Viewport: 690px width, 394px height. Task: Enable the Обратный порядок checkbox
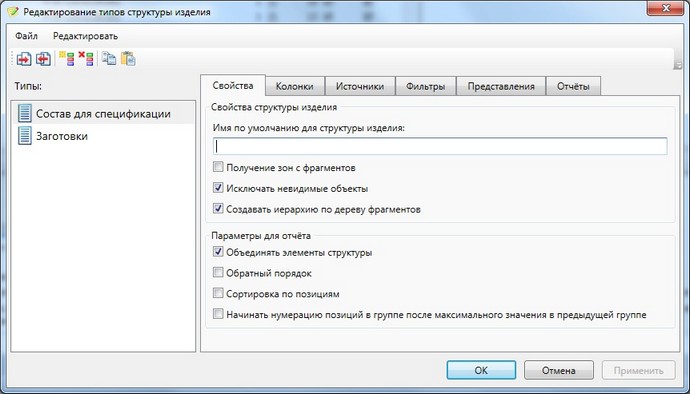tap(218, 272)
